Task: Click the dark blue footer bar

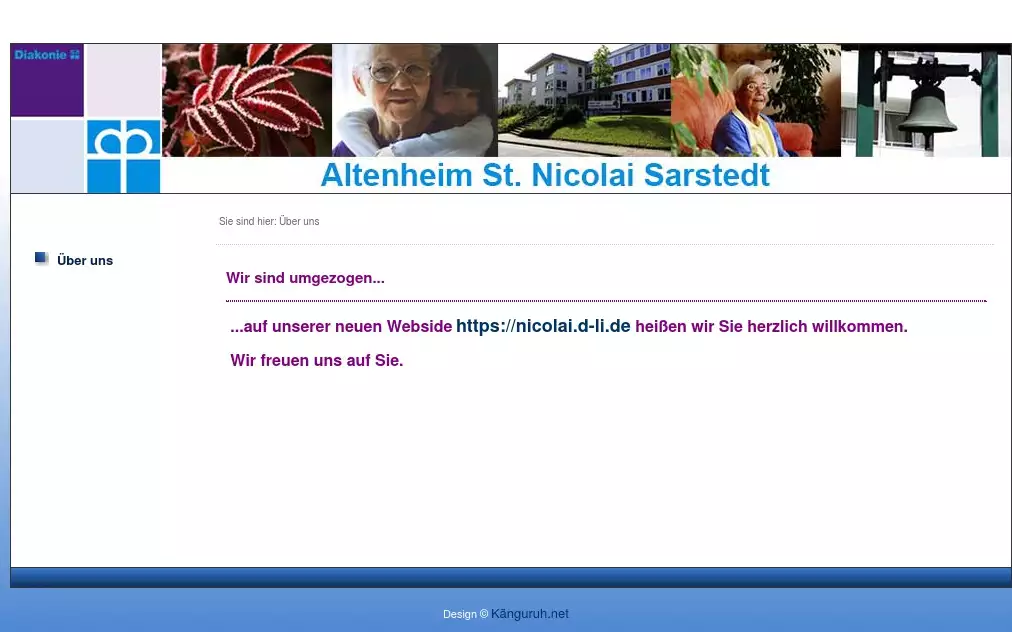Action: [510, 577]
